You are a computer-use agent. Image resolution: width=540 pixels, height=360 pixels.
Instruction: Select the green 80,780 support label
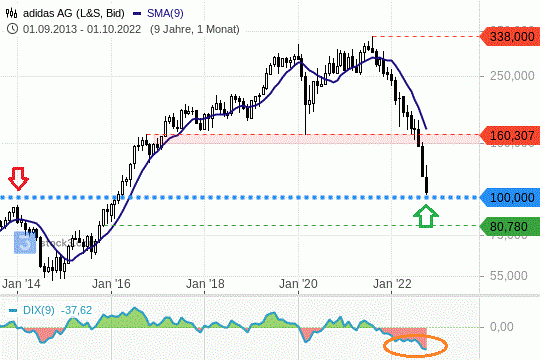coord(510,226)
